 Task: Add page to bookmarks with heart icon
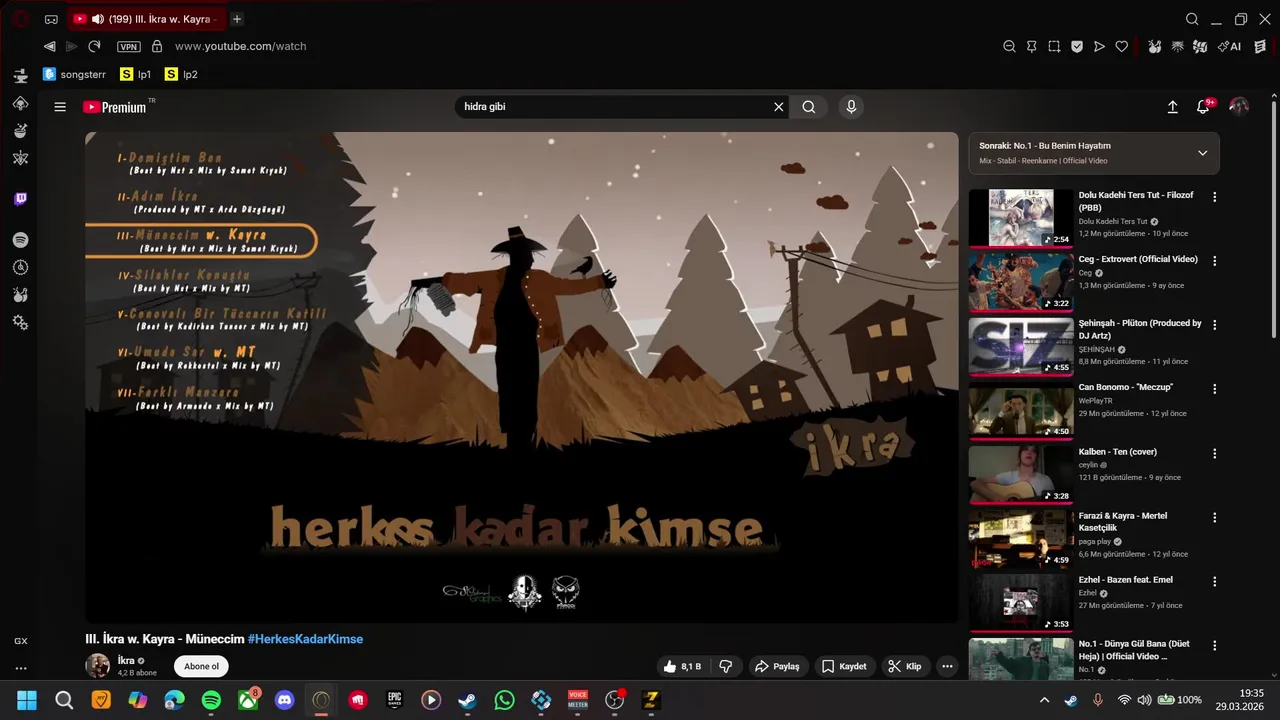click(x=1122, y=46)
